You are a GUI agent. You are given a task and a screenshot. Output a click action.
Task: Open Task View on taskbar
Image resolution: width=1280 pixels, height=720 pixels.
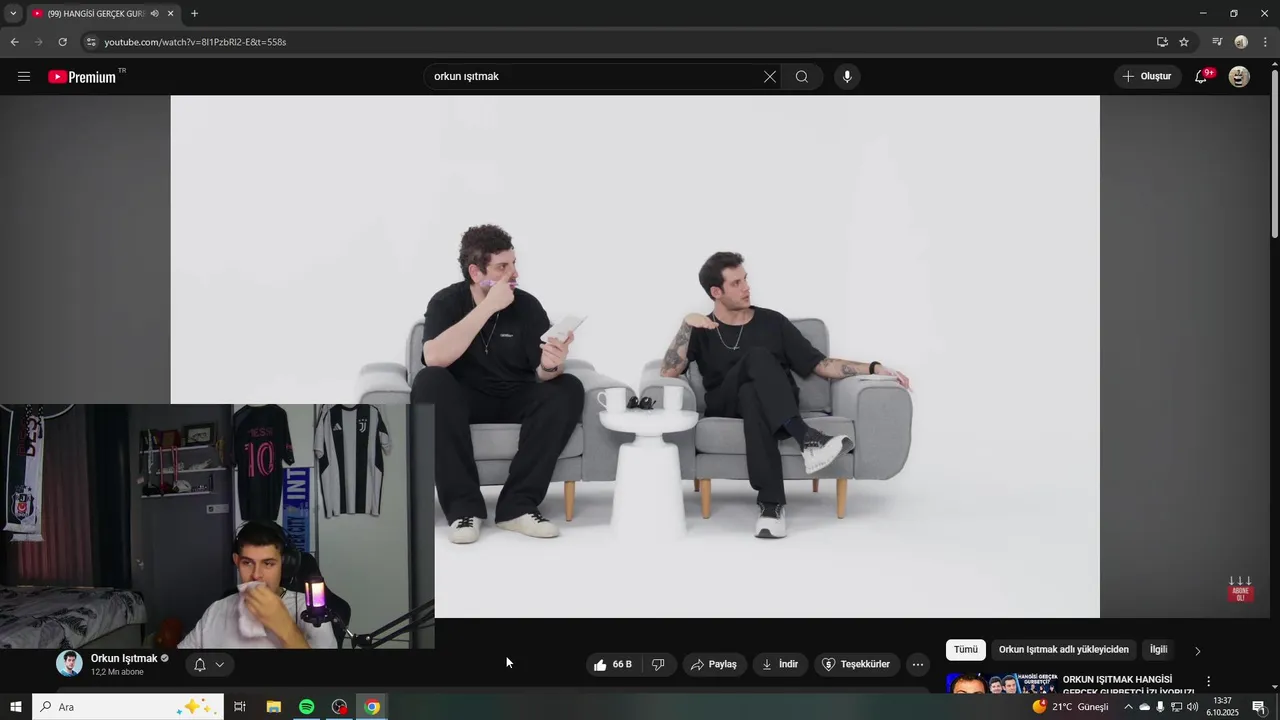[240, 707]
